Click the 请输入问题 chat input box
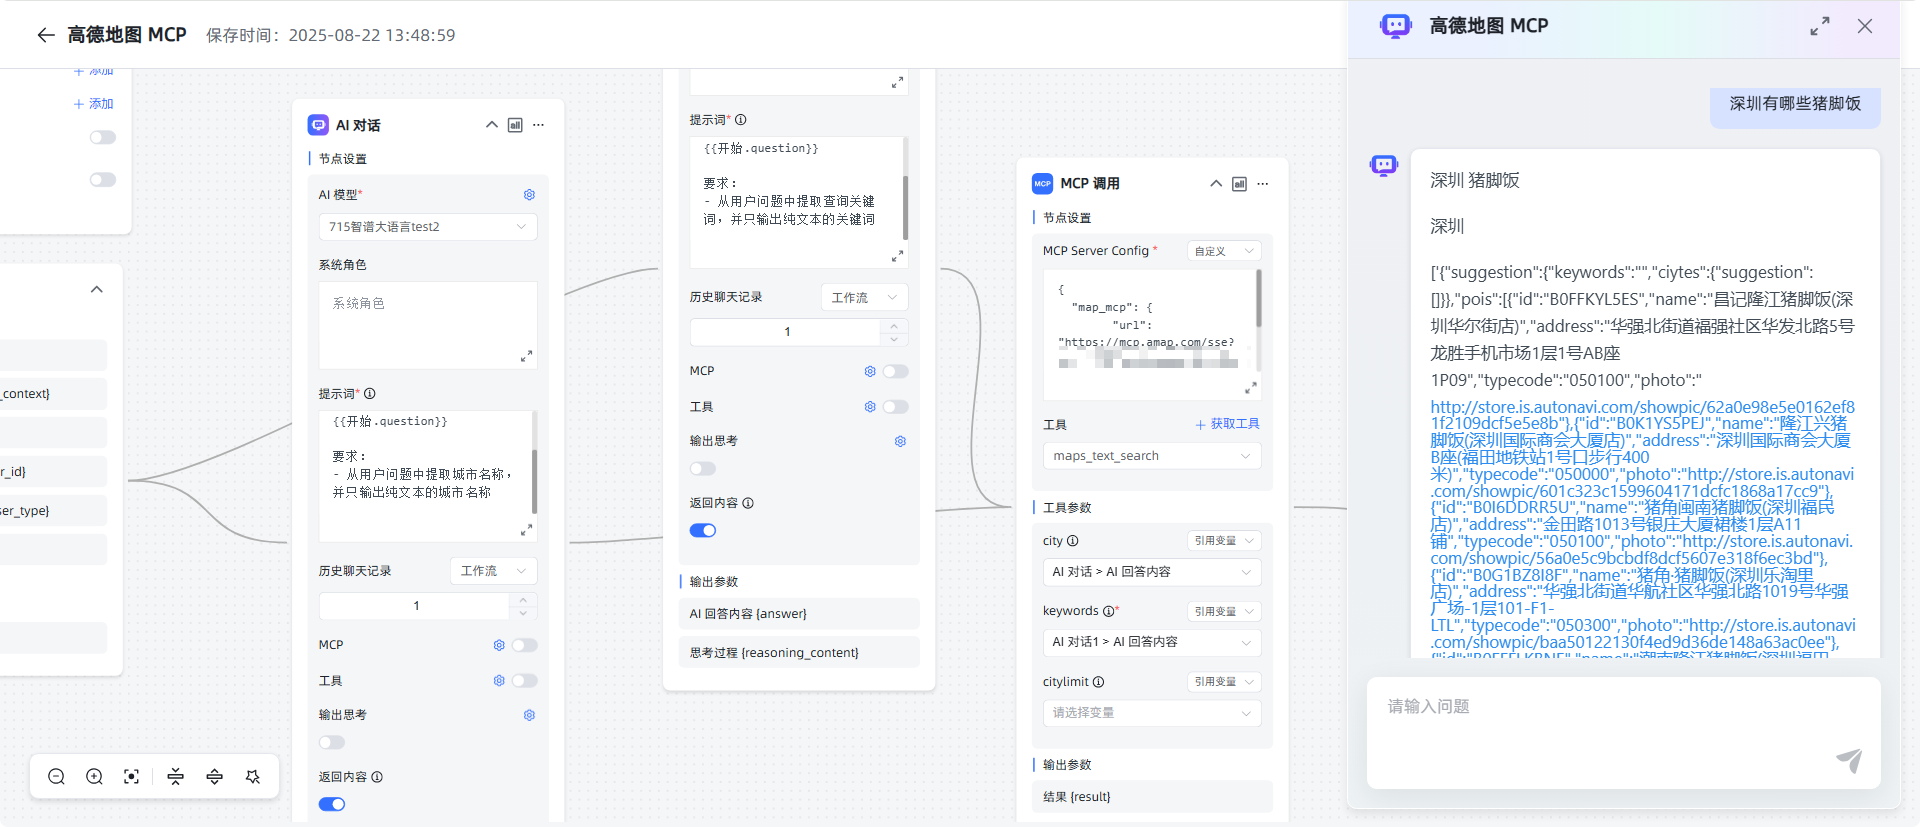This screenshot has height=827, width=1920. click(1624, 733)
